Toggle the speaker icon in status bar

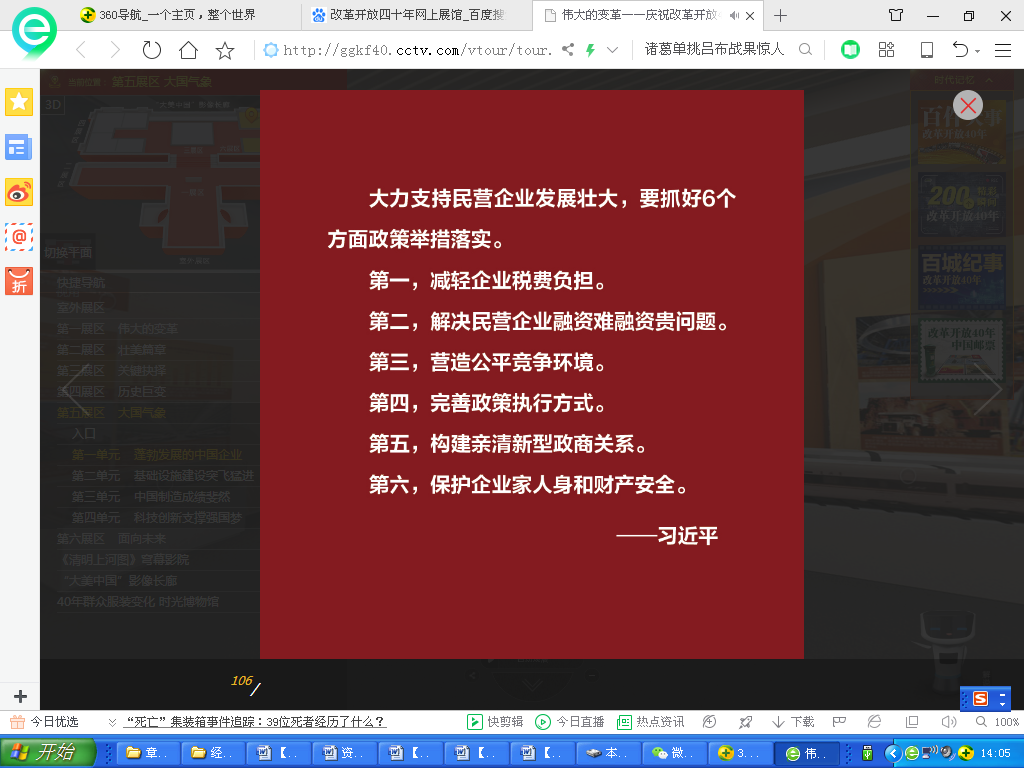tap(948, 722)
